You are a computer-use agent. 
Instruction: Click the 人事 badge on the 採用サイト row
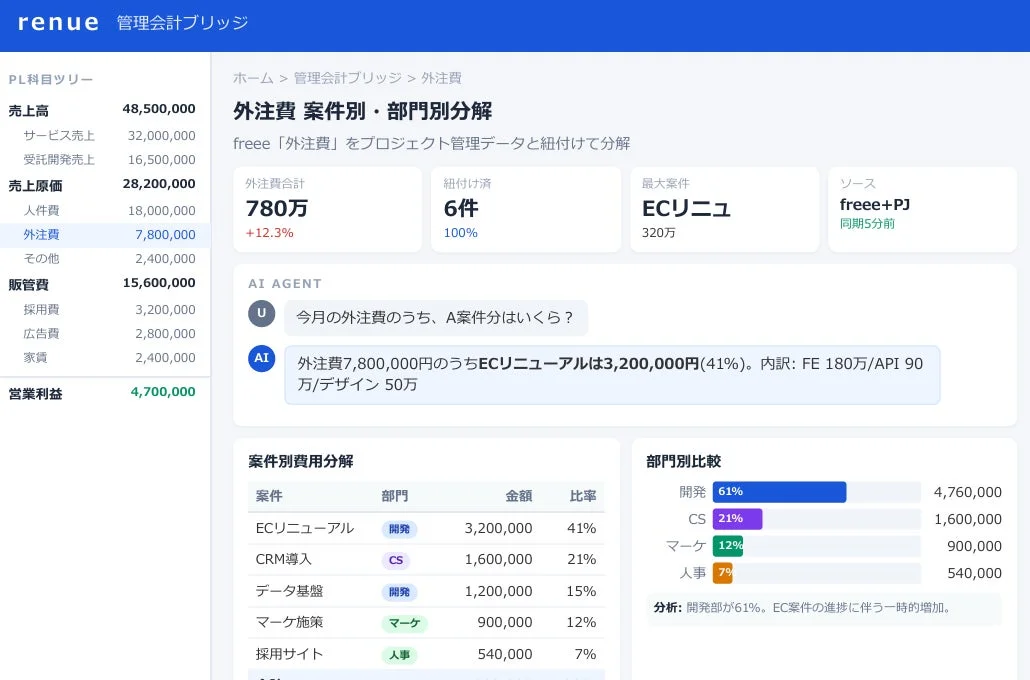(398, 654)
